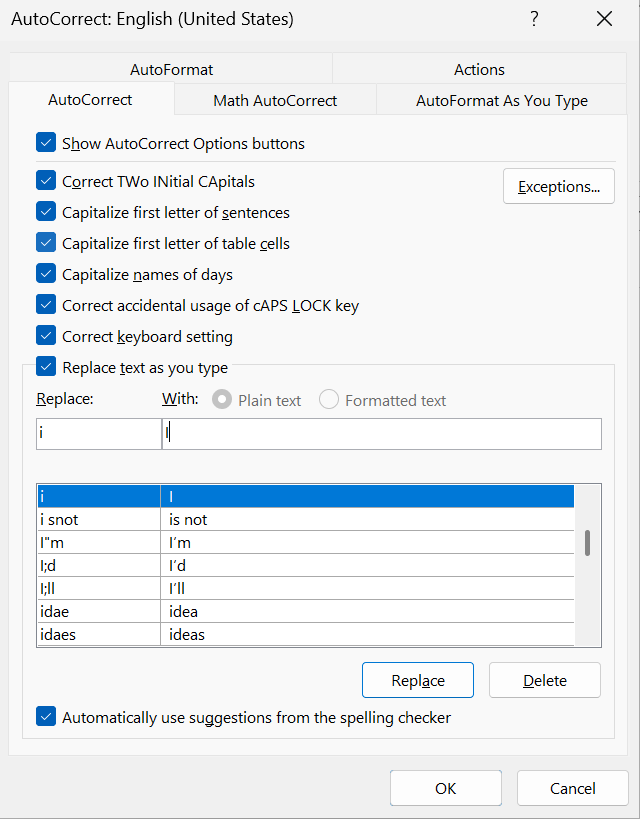Uncheck Capitalize names of days
Viewport: 640px width, 819px height.
click(x=45, y=274)
